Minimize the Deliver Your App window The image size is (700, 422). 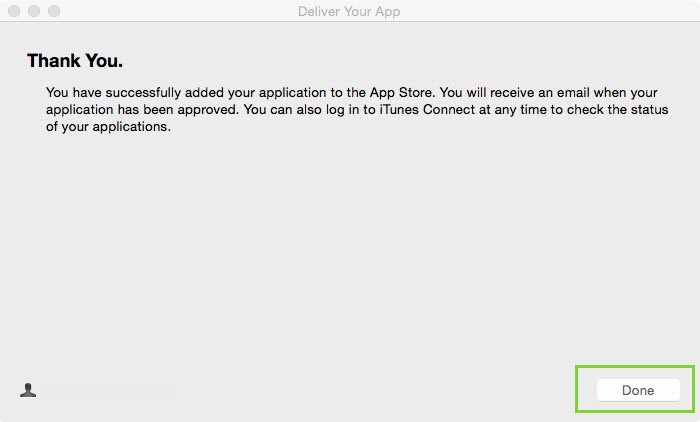[34, 11]
